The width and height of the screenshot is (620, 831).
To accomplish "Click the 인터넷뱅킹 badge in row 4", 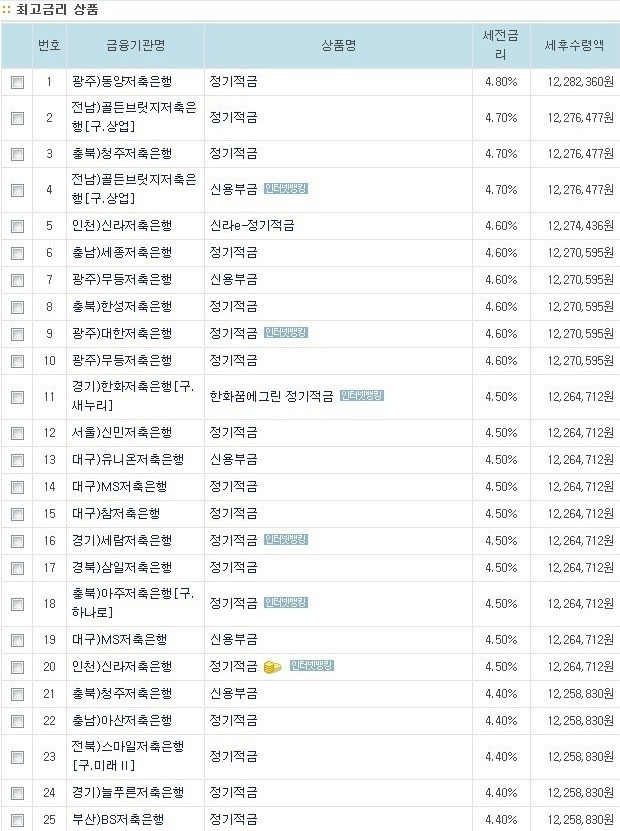I will click(286, 189).
